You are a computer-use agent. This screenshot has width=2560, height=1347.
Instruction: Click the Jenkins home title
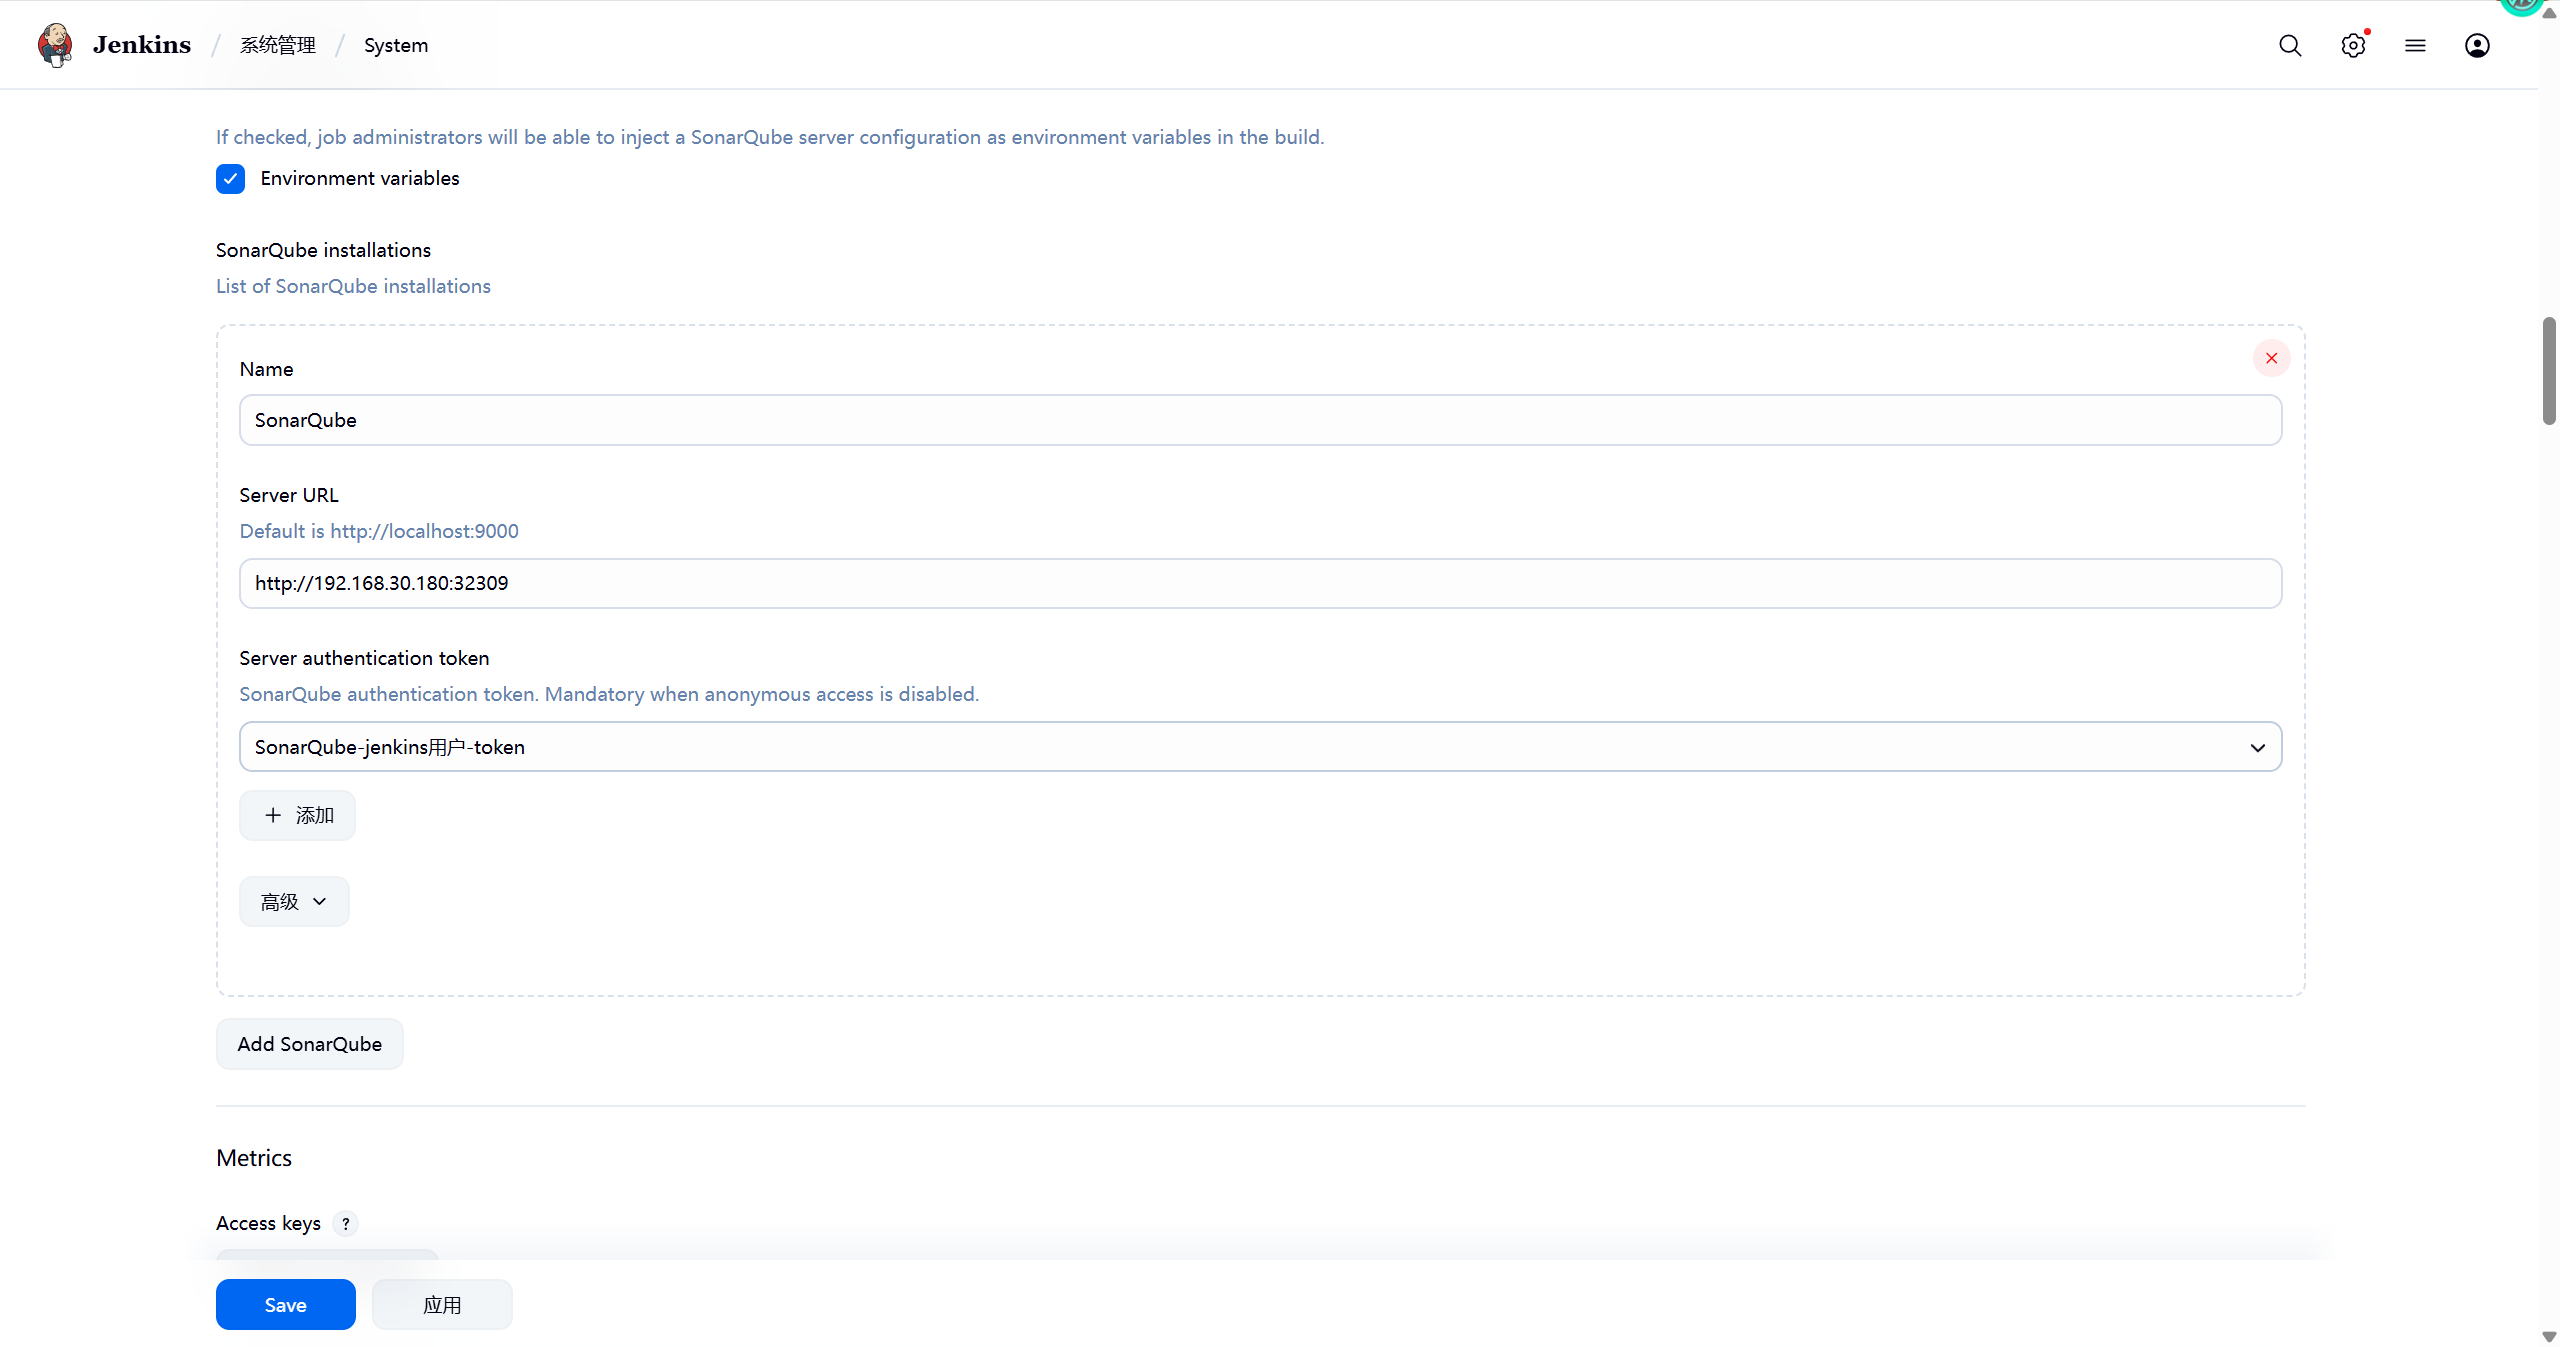coord(142,45)
